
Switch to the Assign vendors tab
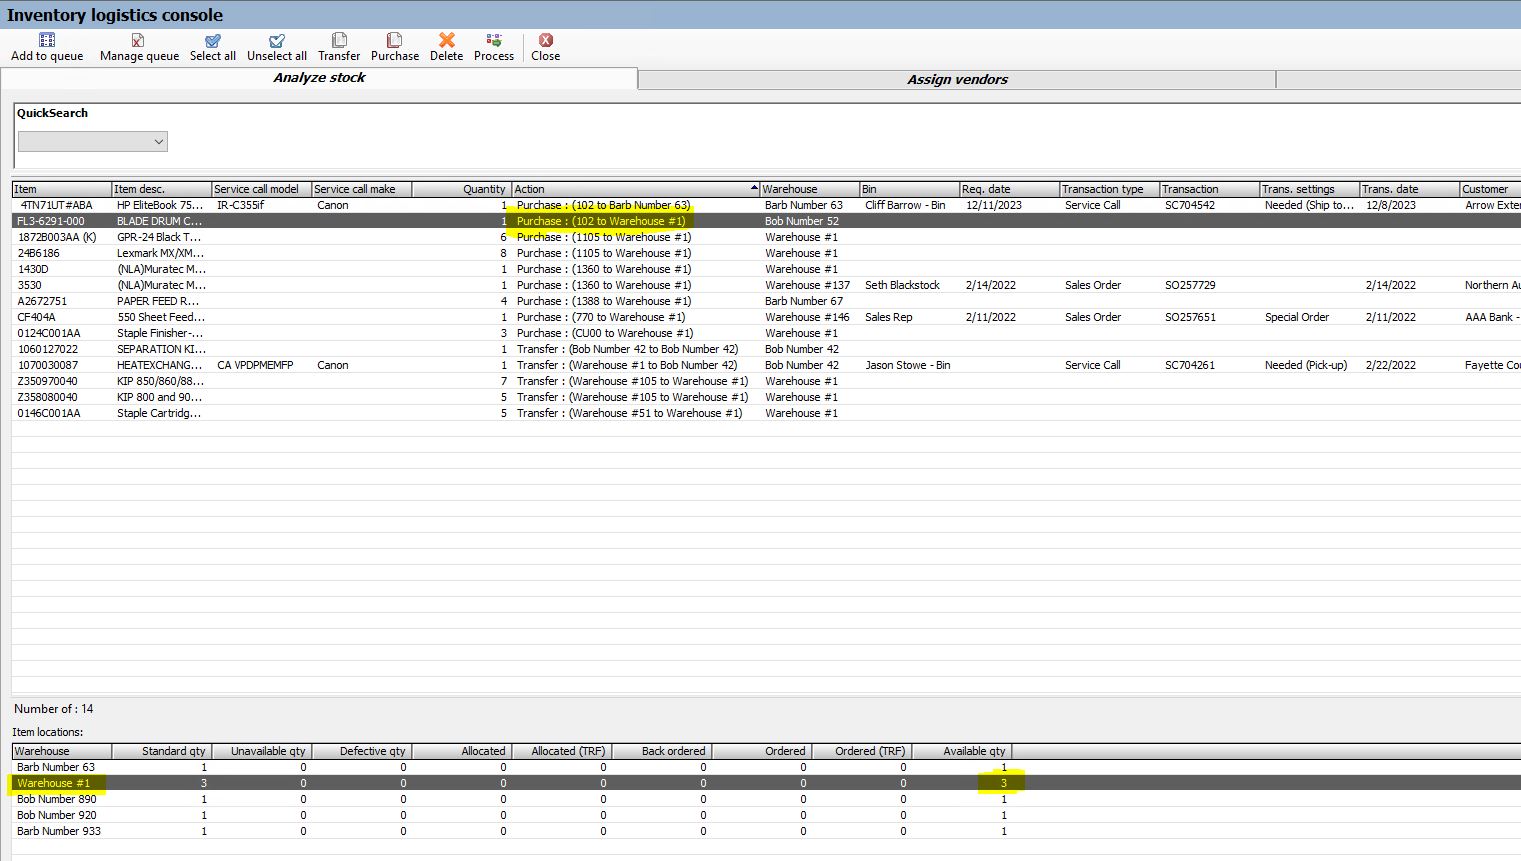957,80
